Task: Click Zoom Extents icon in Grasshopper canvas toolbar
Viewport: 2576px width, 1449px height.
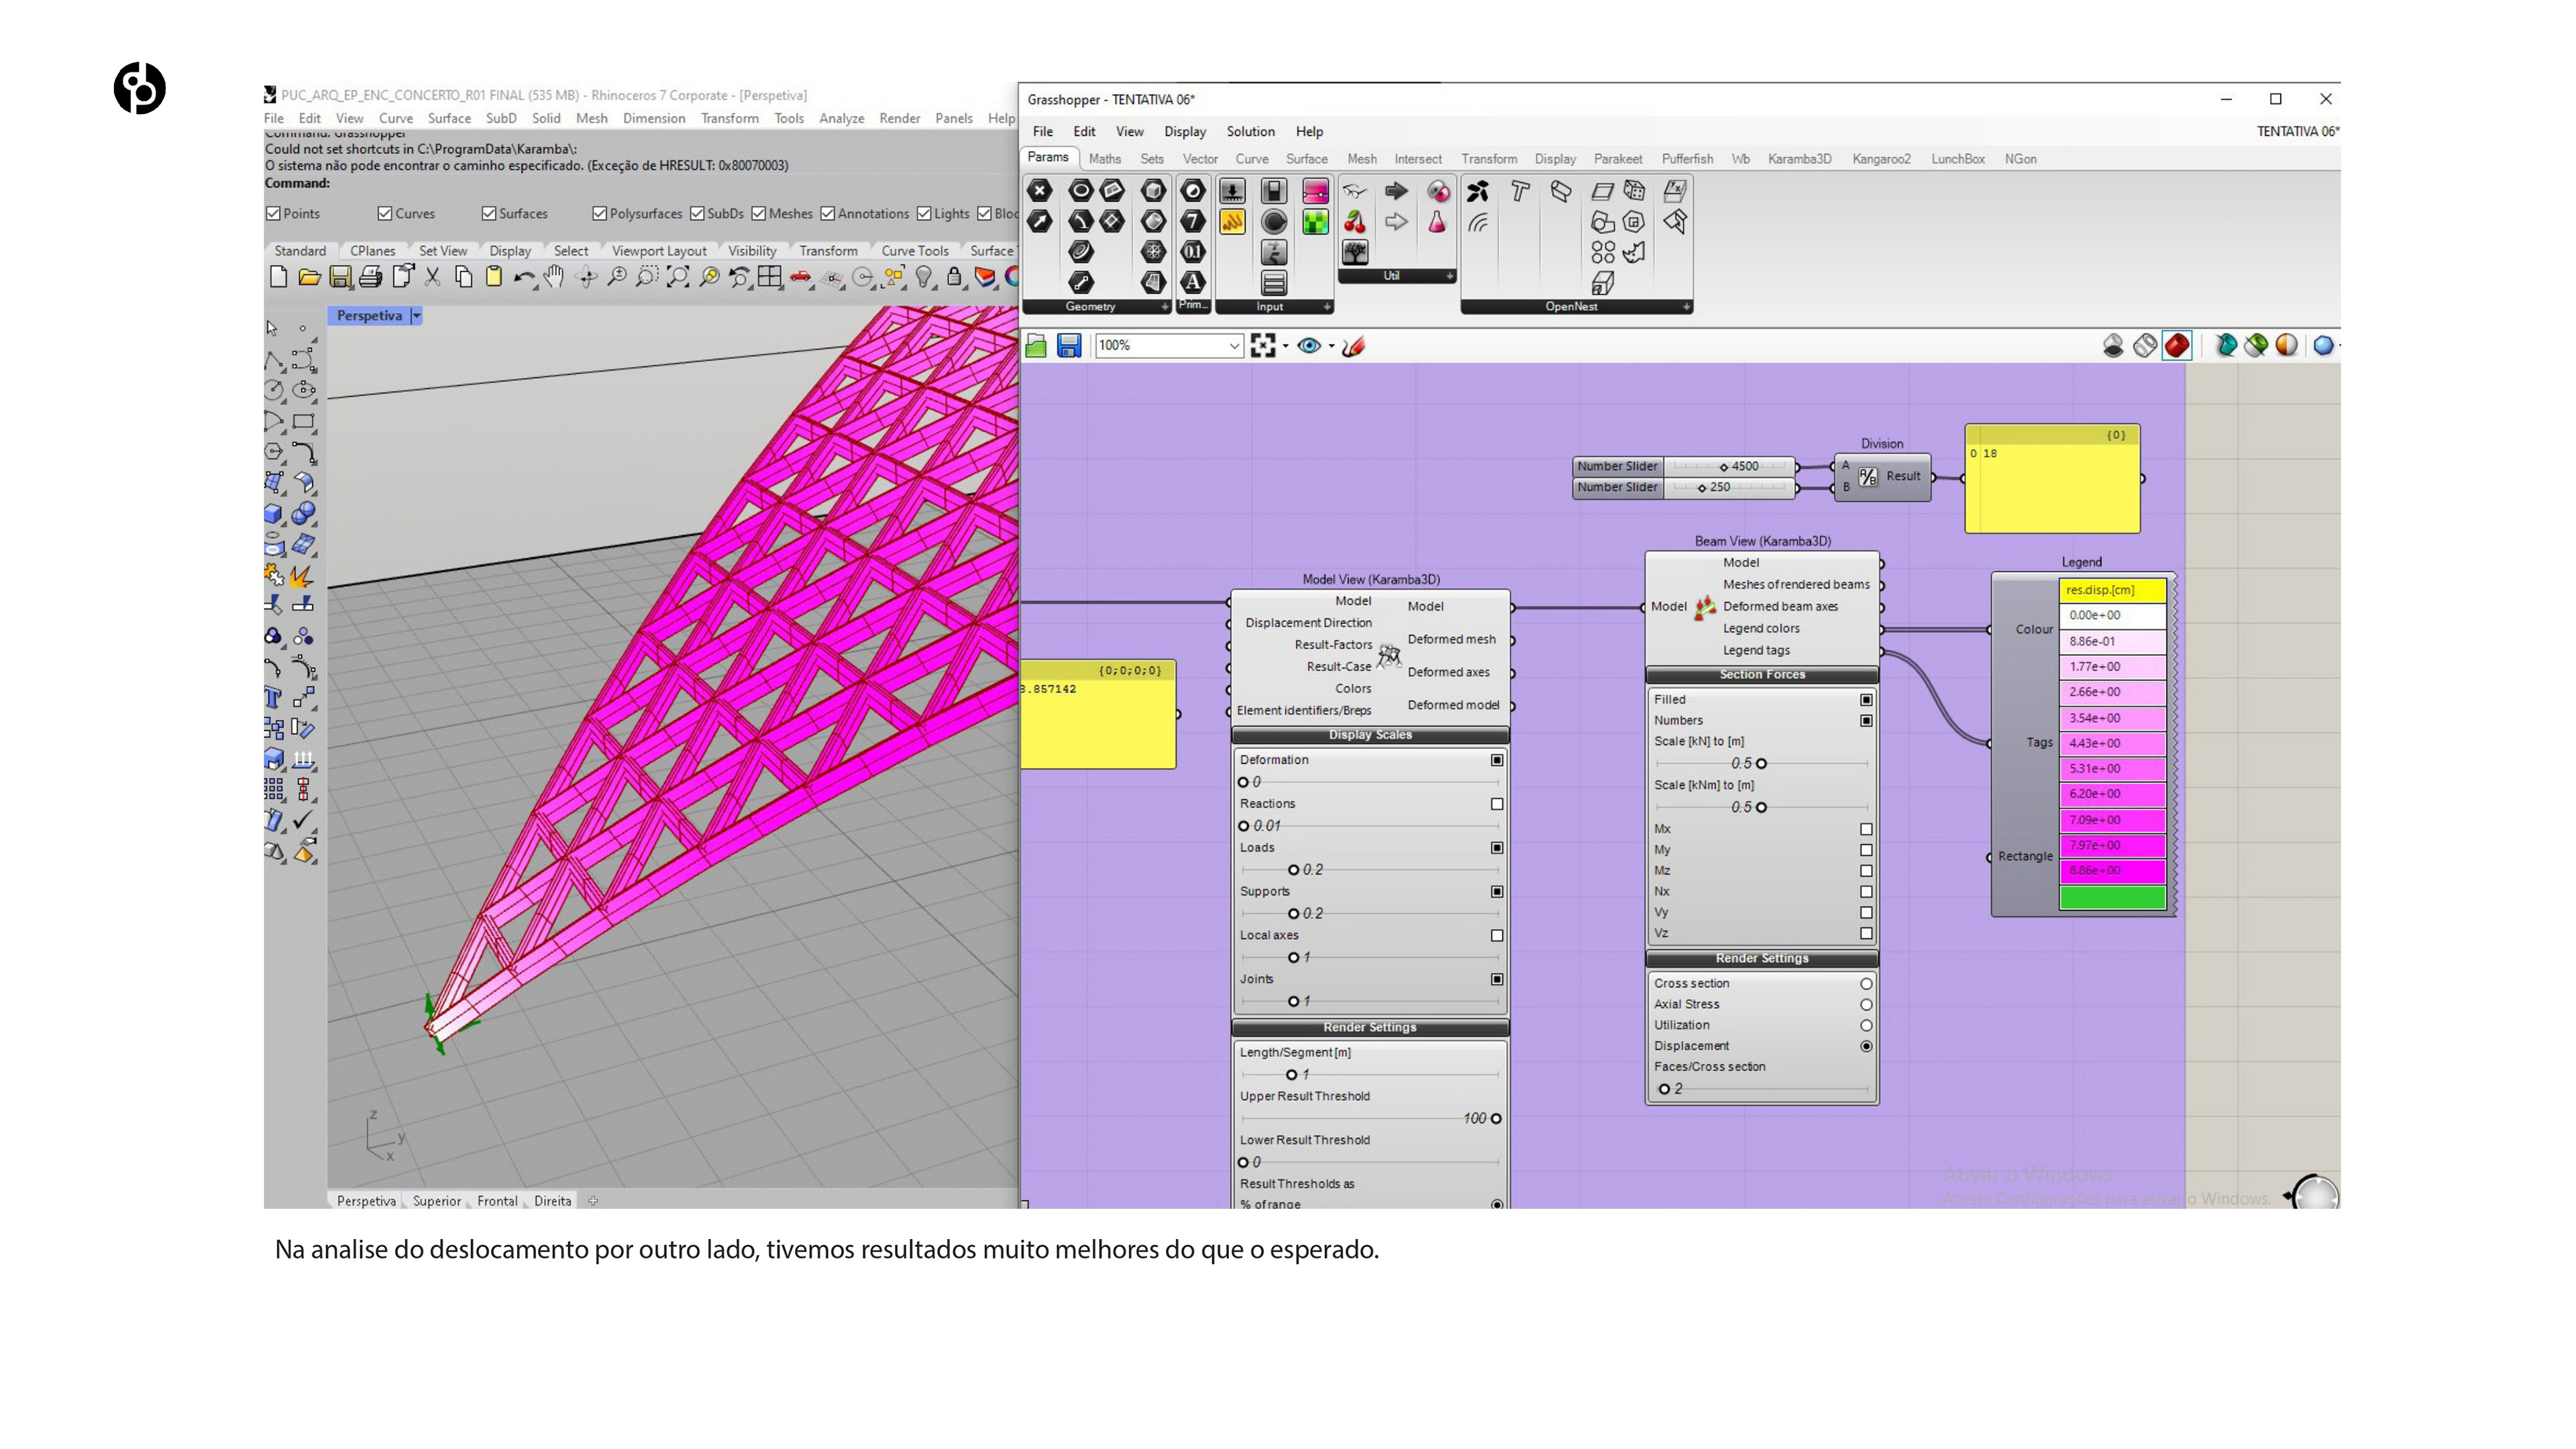Action: pos(1262,346)
